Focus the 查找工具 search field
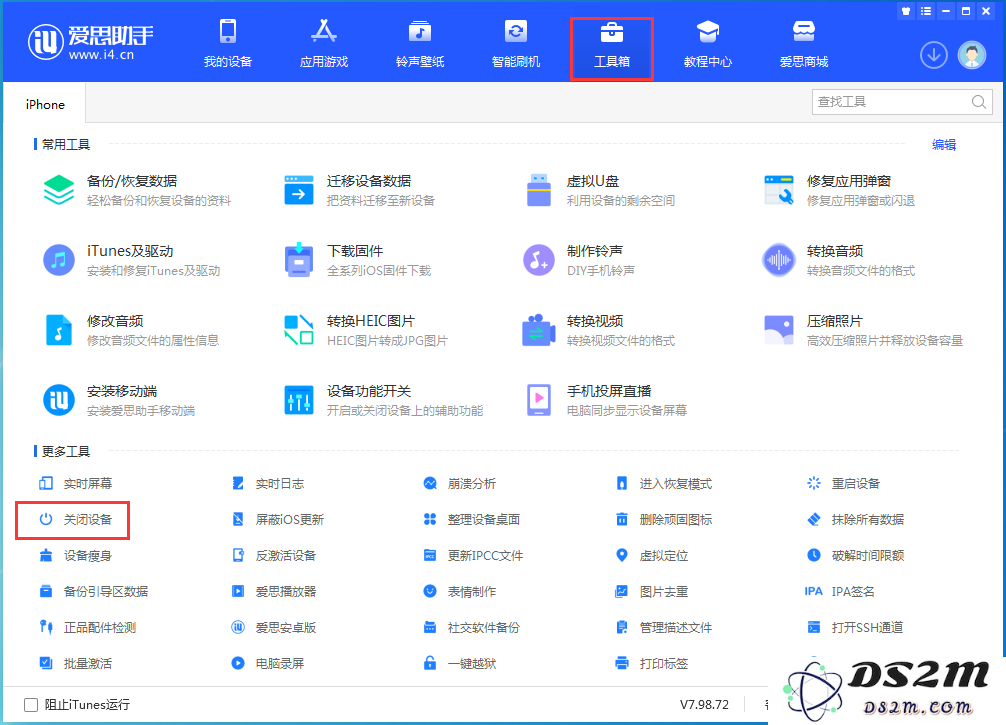This screenshot has height=725, width=1006. tap(902, 102)
